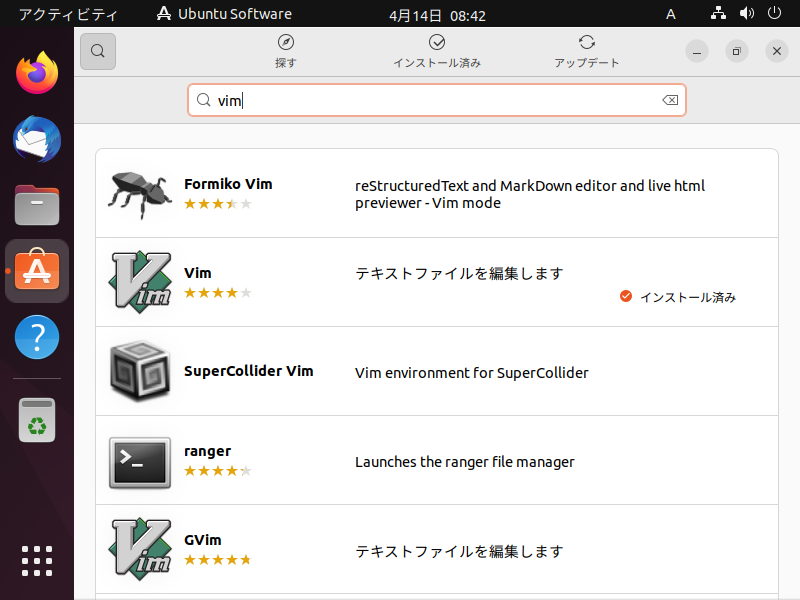Open the Files dock icon
Viewport: 800px width, 600px height.
pos(37,205)
